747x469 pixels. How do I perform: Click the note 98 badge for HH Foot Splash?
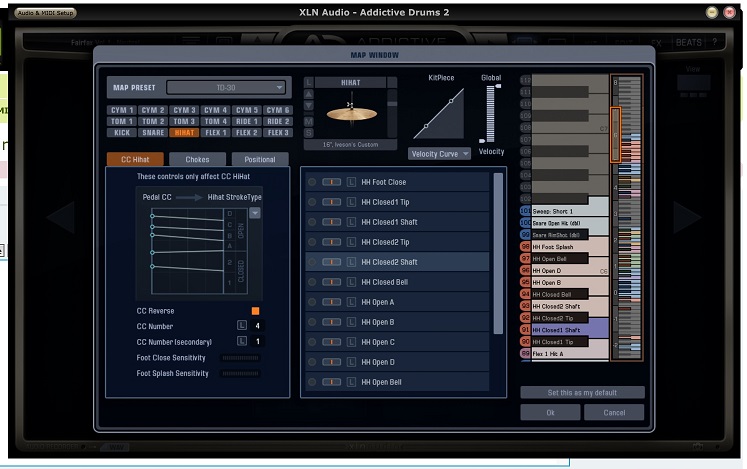coord(525,246)
